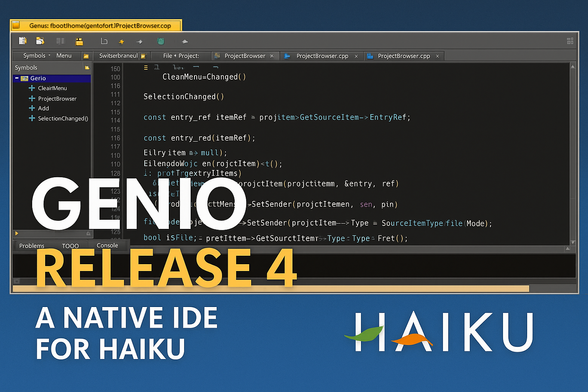
Task: Click the editor scrollbar up arrow
Action: click(573, 67)
